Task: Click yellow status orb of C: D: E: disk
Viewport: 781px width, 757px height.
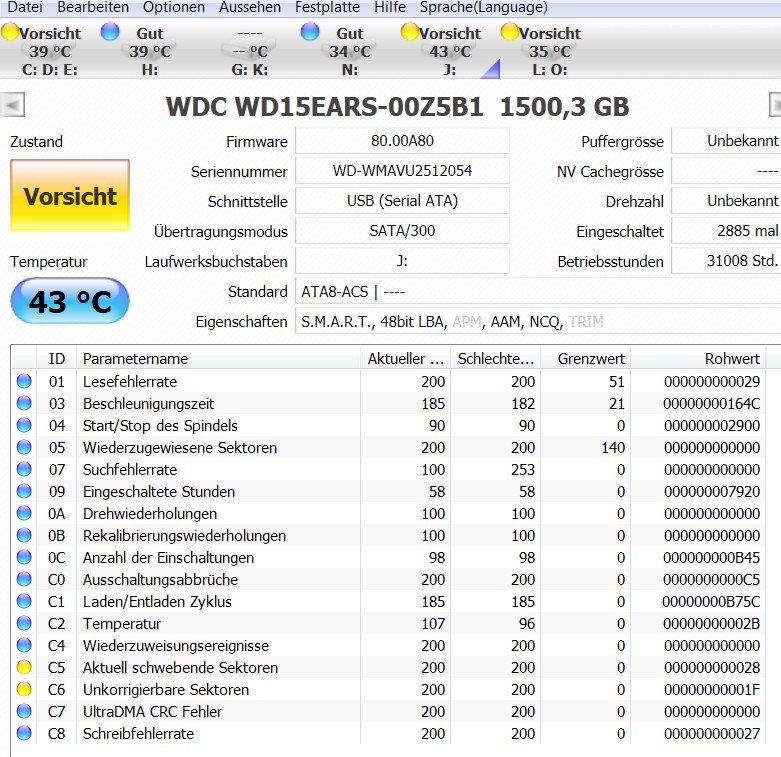Action: [10, 31]
